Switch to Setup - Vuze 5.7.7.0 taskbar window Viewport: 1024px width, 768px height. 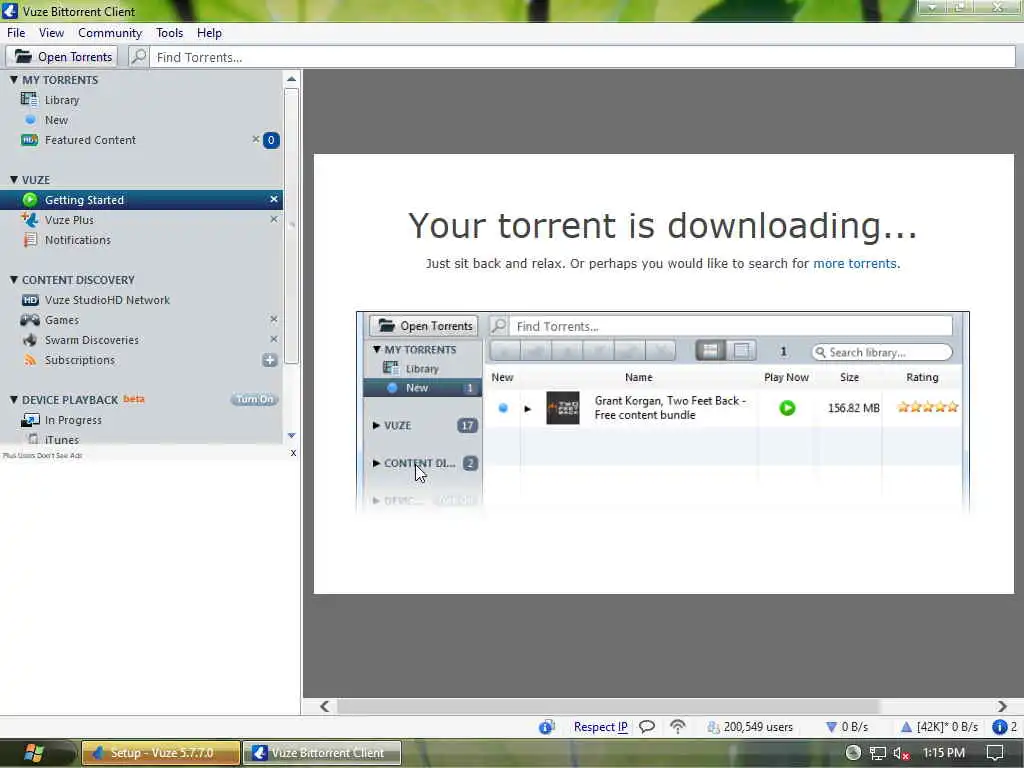[161, 752]
